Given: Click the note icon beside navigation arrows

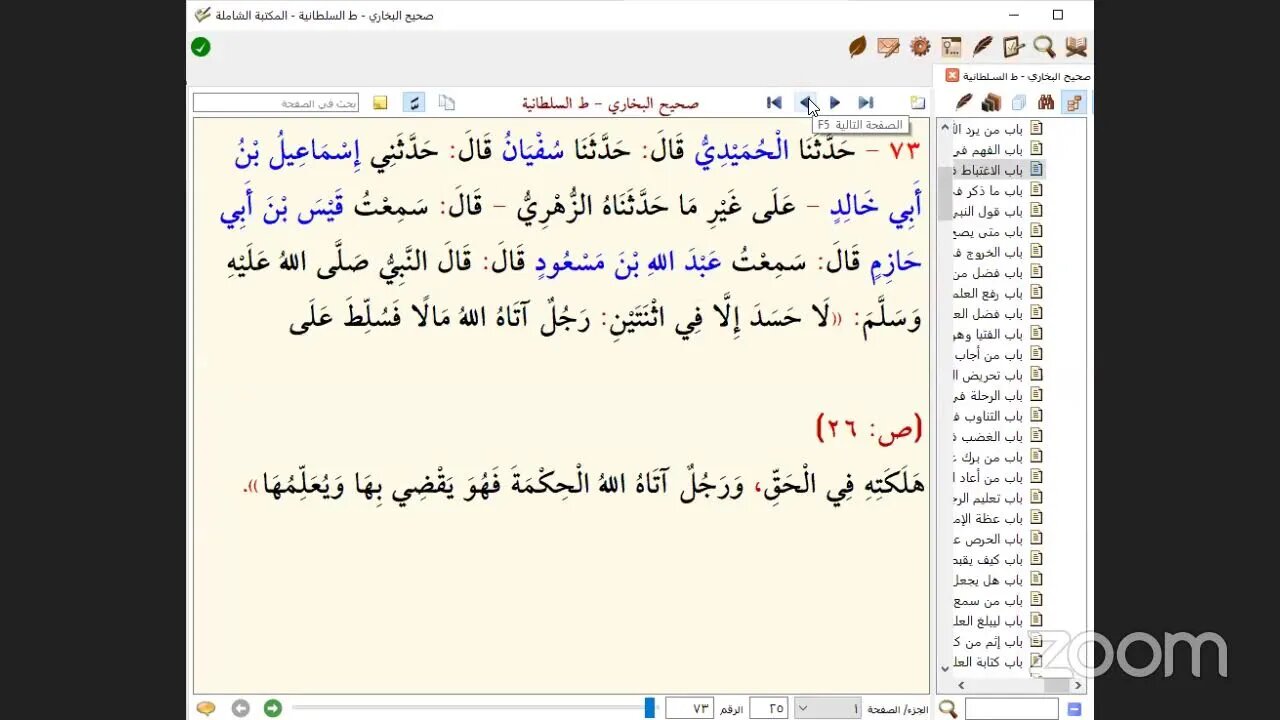Looking at the screenshot, I should [x=918, y=102].
